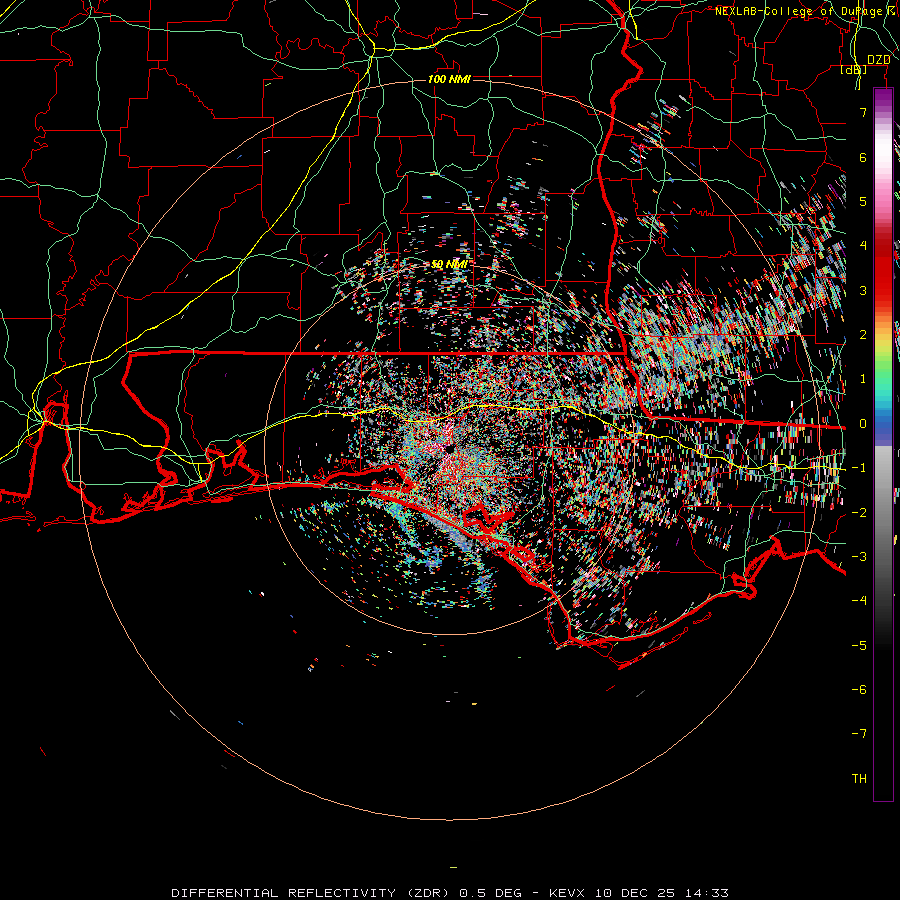The image size is (900, 900).
Task: Click the legend value -4
Action: (x=859, y=601)
